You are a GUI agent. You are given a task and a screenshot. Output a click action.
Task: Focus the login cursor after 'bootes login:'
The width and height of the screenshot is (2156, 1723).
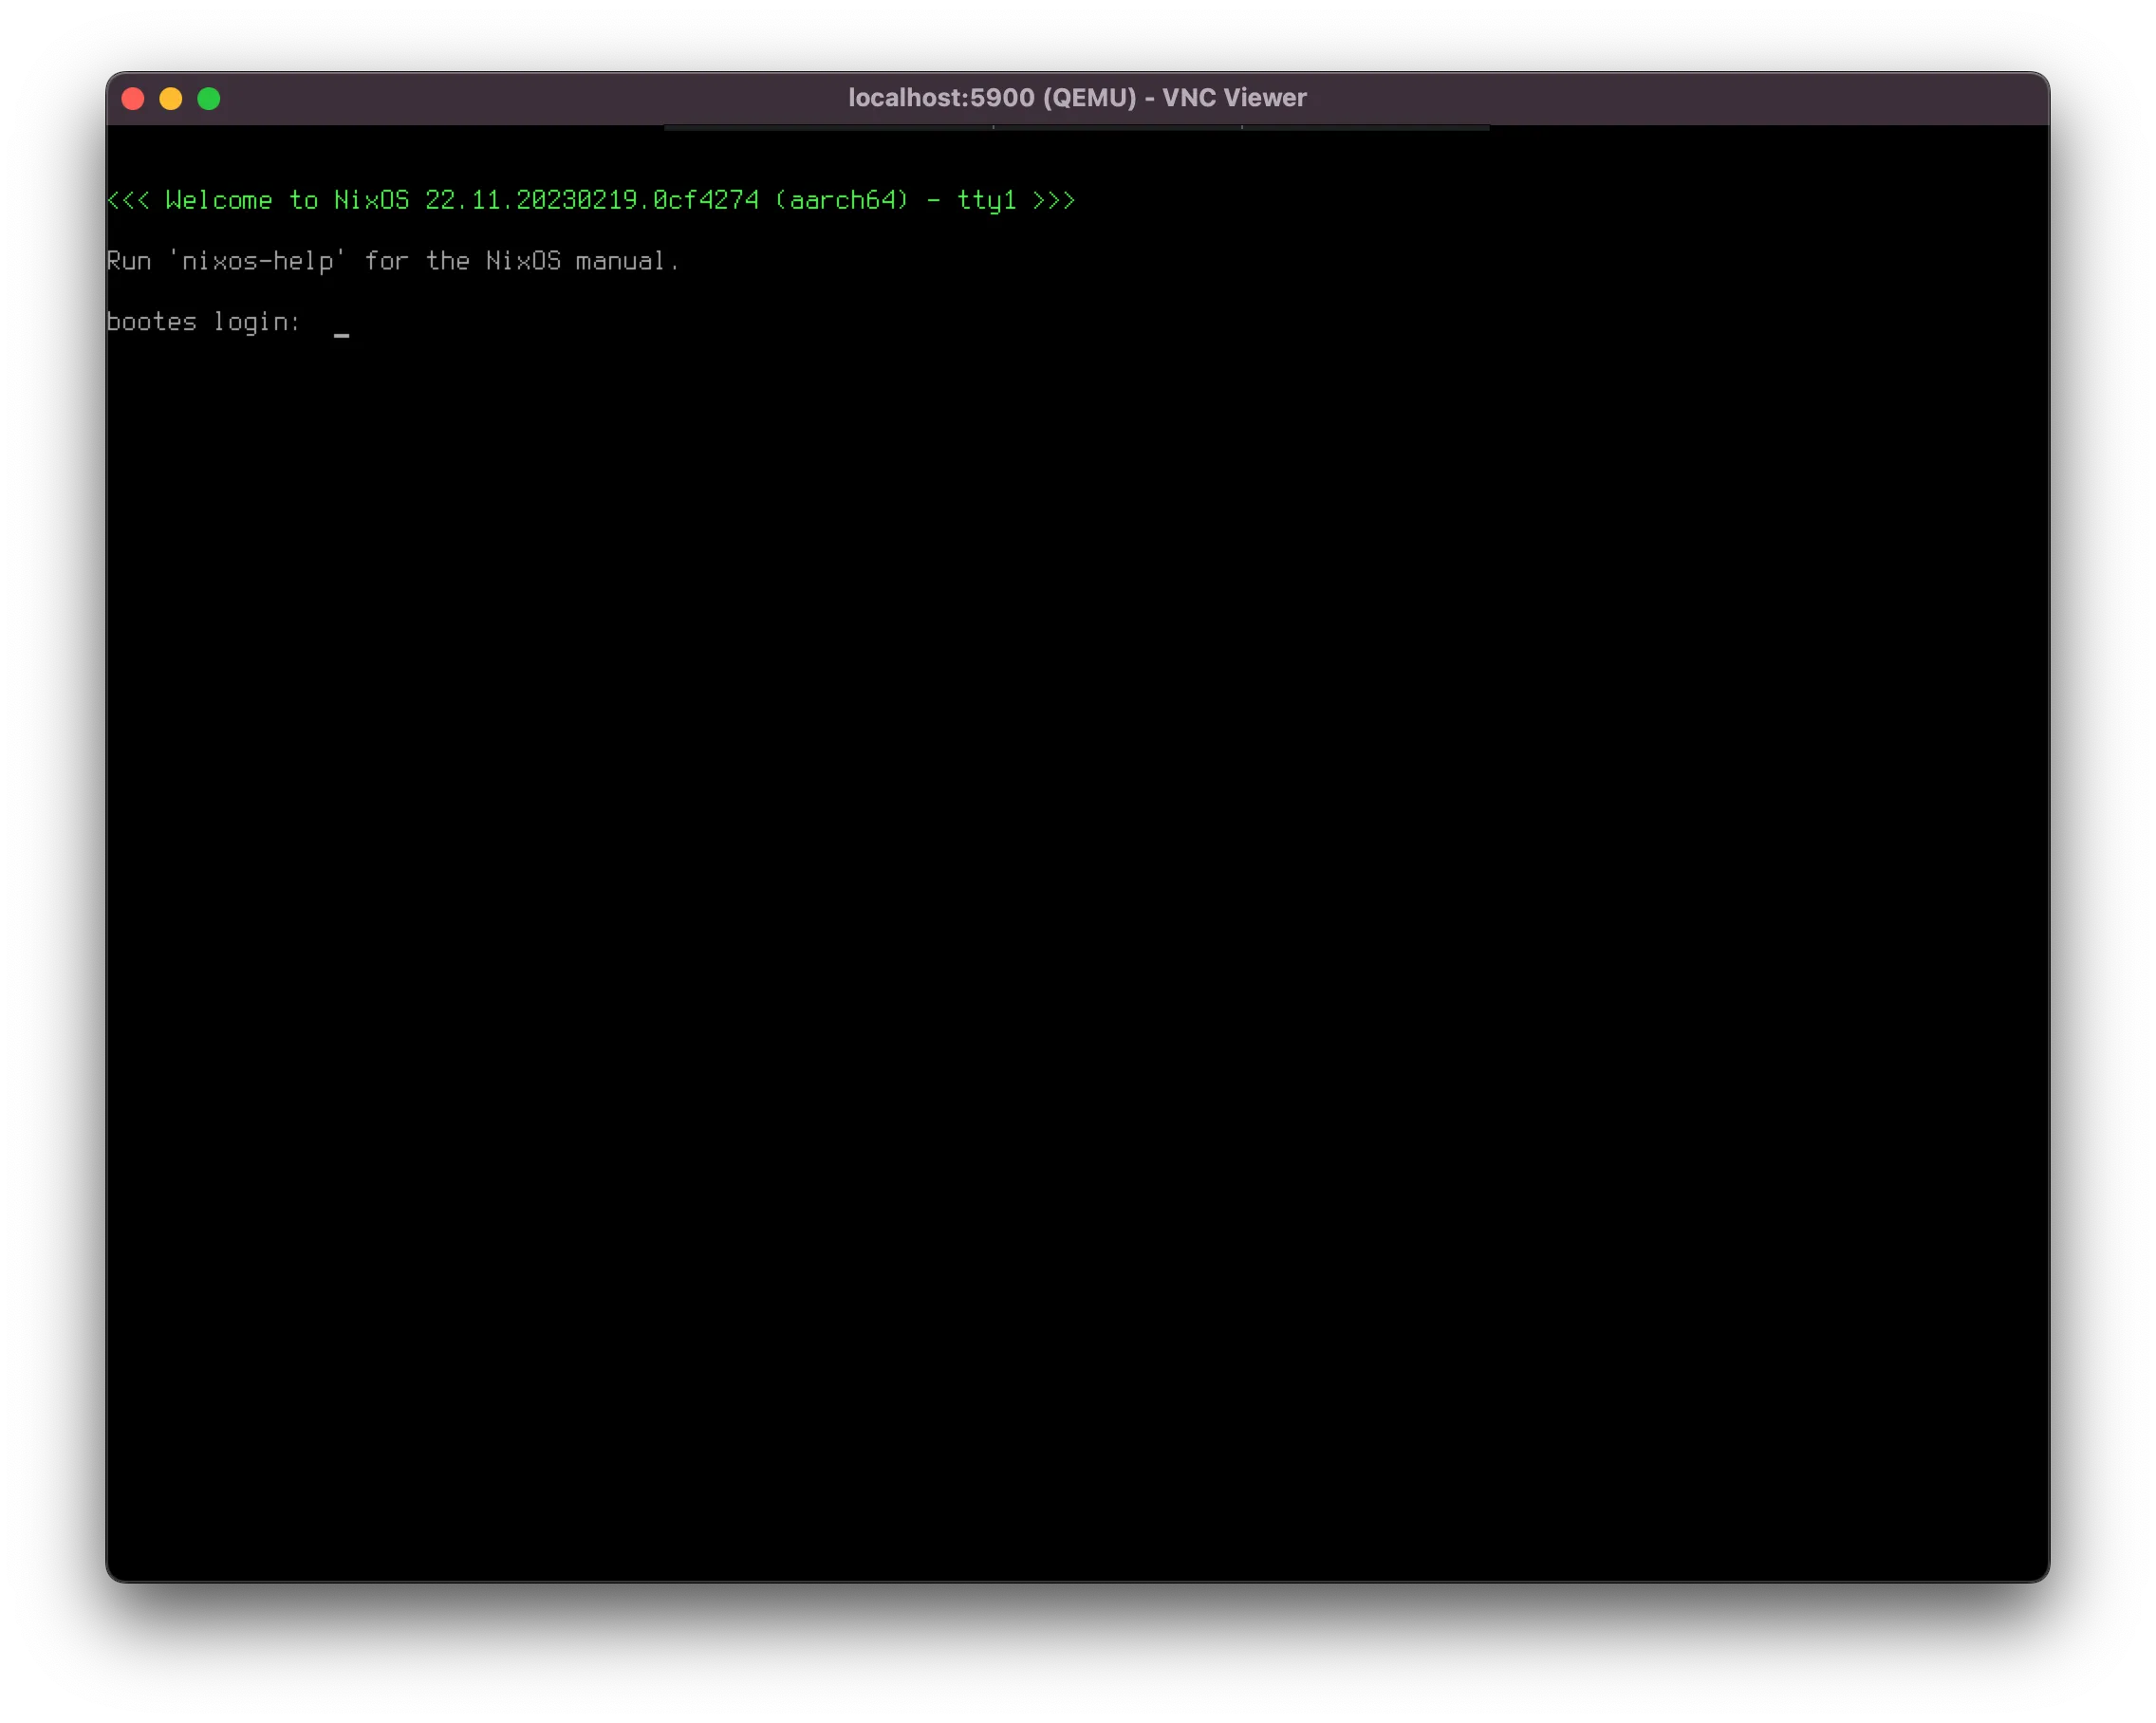(x=341, y=335)
